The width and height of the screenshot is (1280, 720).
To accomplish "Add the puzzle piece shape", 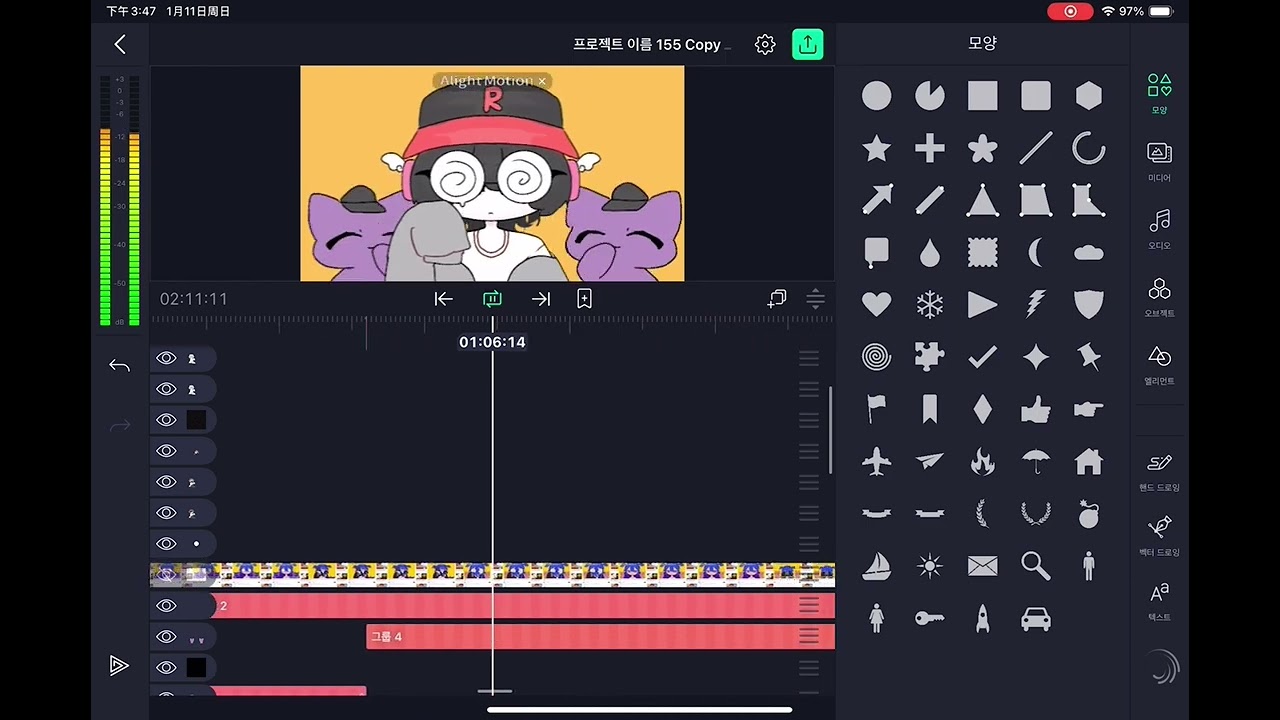I will 929,356.
